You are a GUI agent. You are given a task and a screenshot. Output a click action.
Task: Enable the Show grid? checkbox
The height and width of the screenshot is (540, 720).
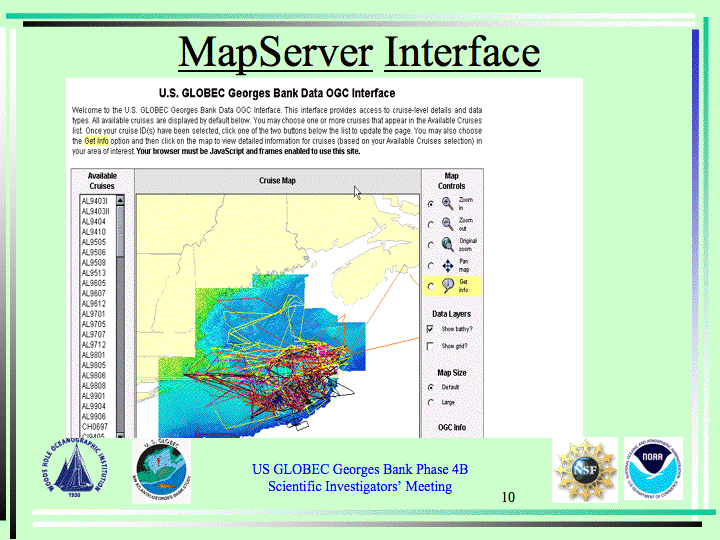click(x=430, y=346)
